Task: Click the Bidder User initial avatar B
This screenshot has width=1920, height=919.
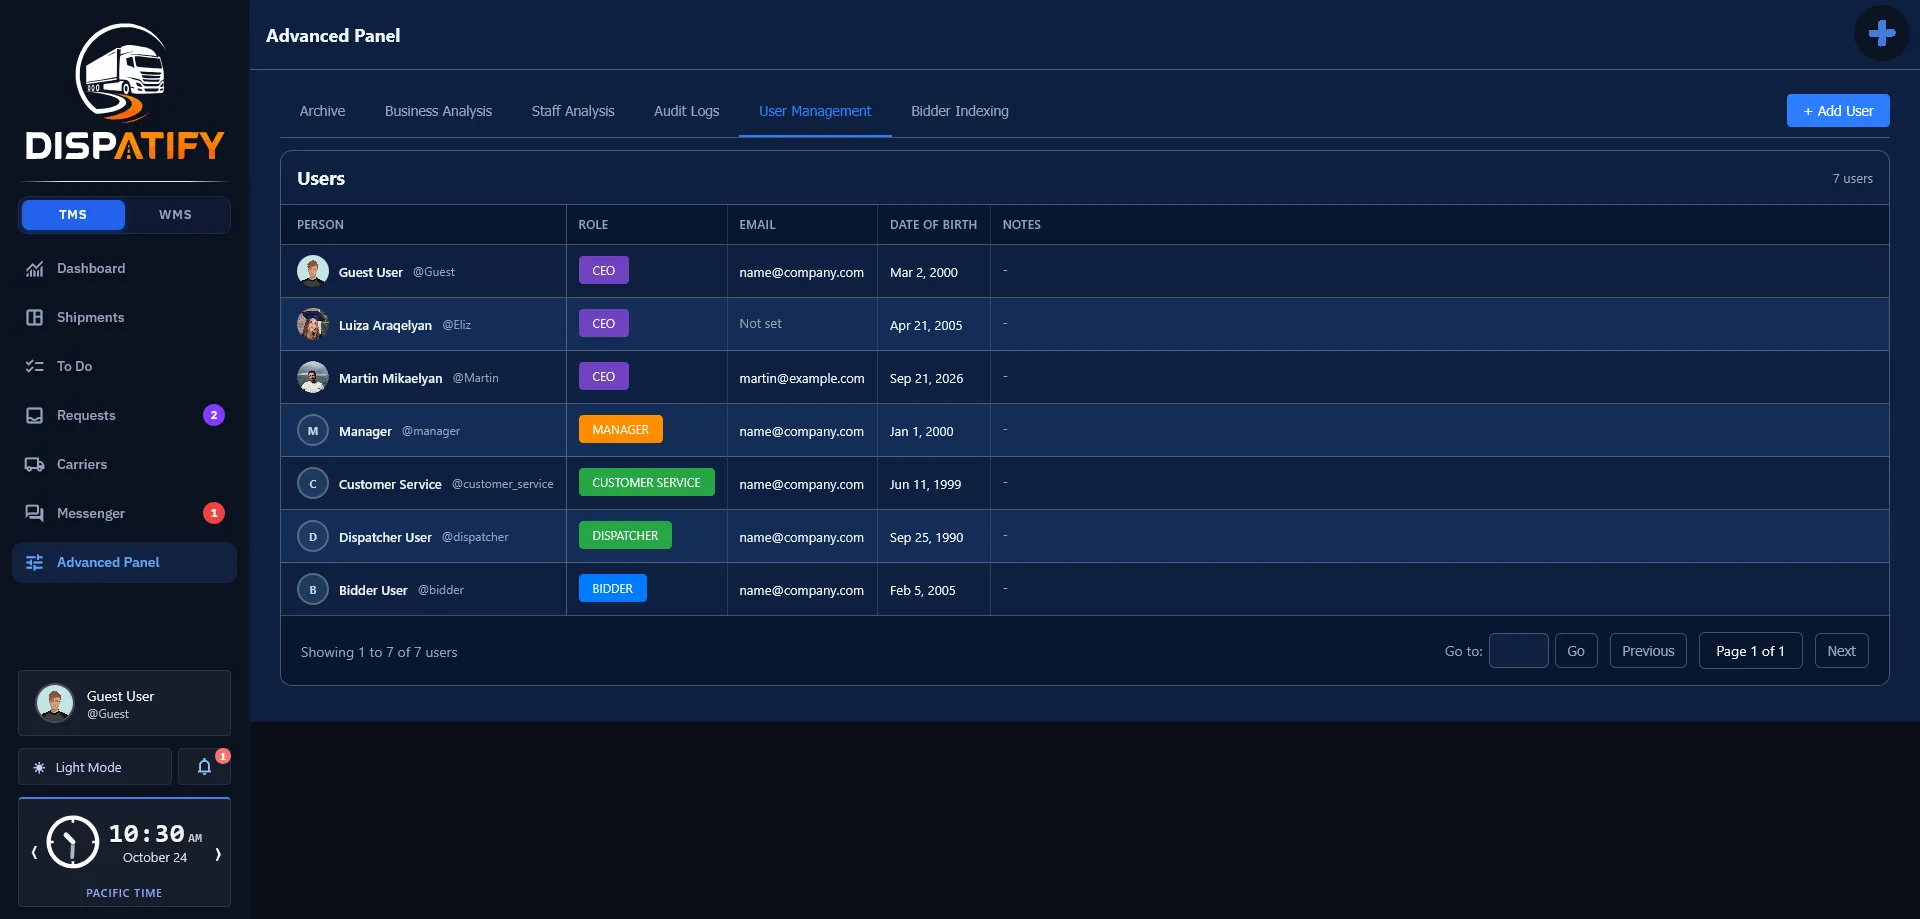Action: click(313, 589)
